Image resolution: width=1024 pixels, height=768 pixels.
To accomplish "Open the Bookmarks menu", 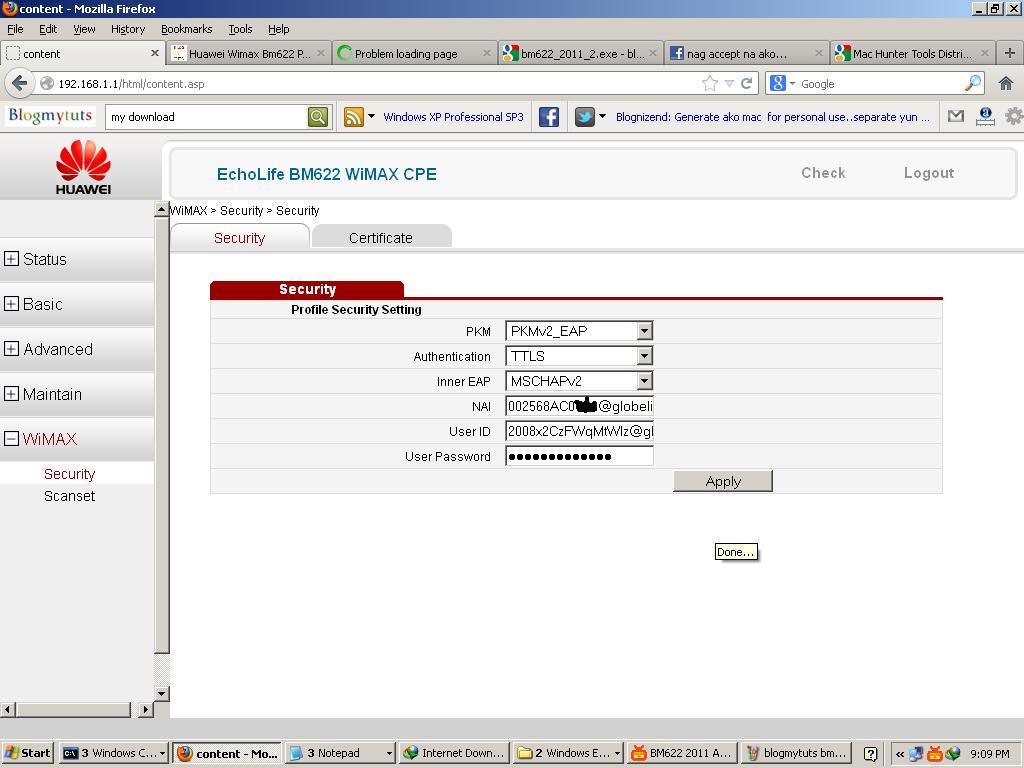I will [187, 29].
